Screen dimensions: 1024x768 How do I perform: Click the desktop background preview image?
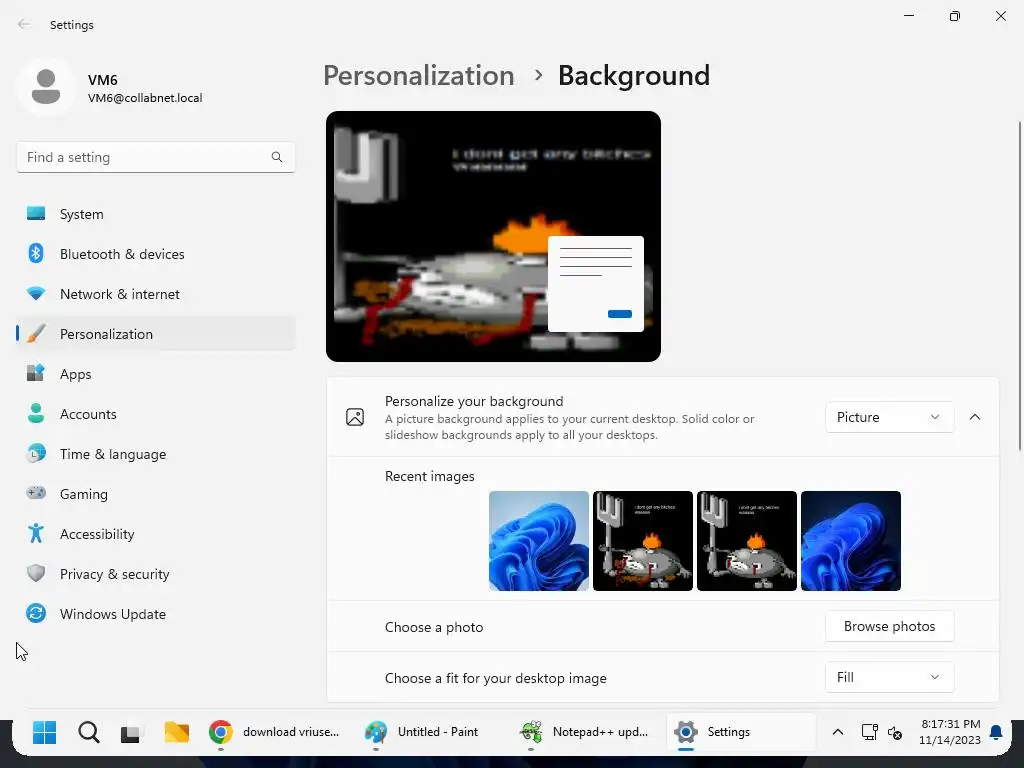pyautogui.click(x=493, y=236)
